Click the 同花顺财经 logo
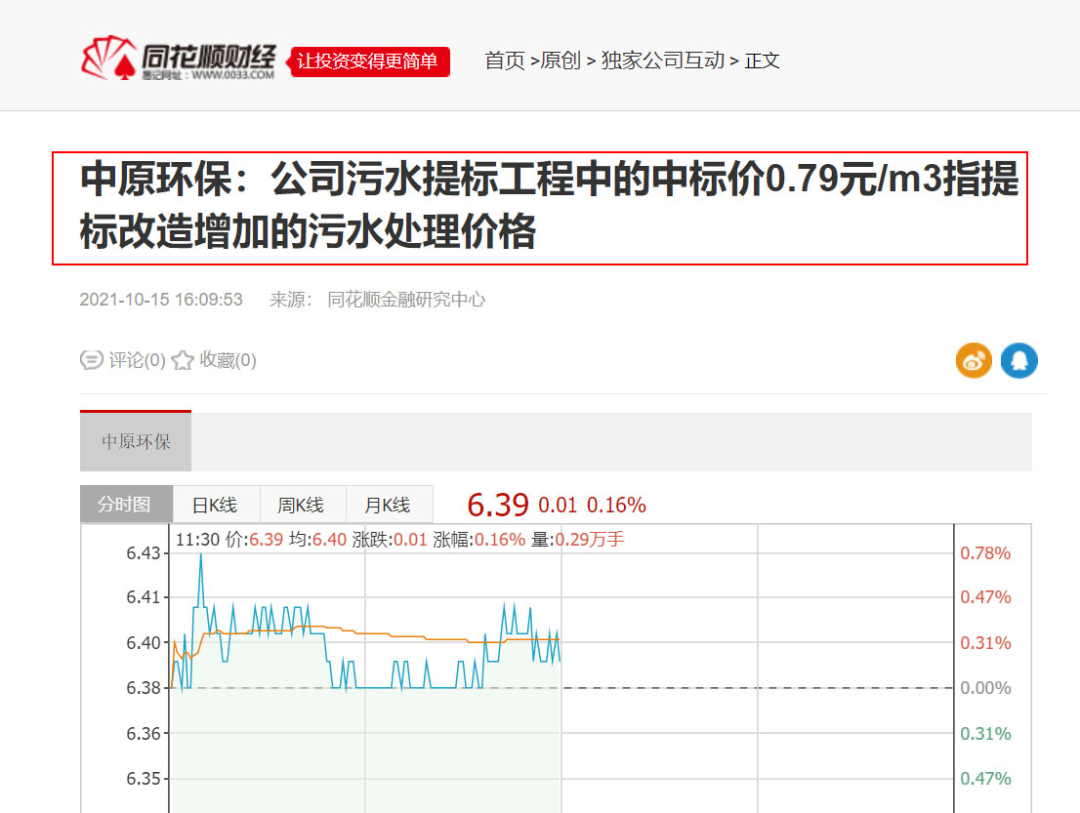Viewport: 1080px width, 813px height. (x=178, y=60)
